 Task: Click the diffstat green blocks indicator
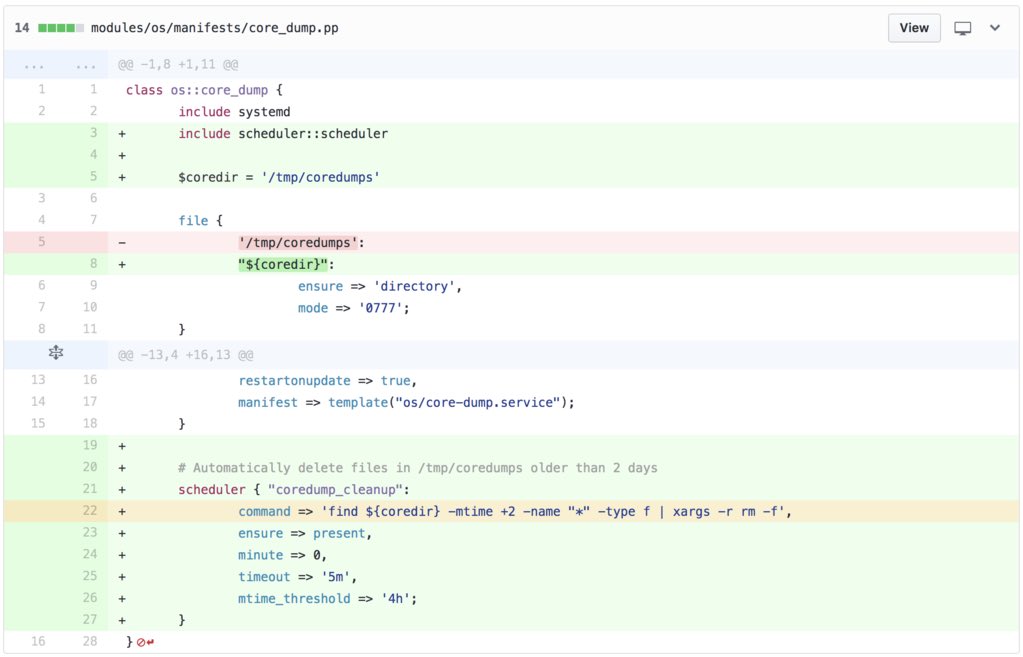(x=61, y=28)
